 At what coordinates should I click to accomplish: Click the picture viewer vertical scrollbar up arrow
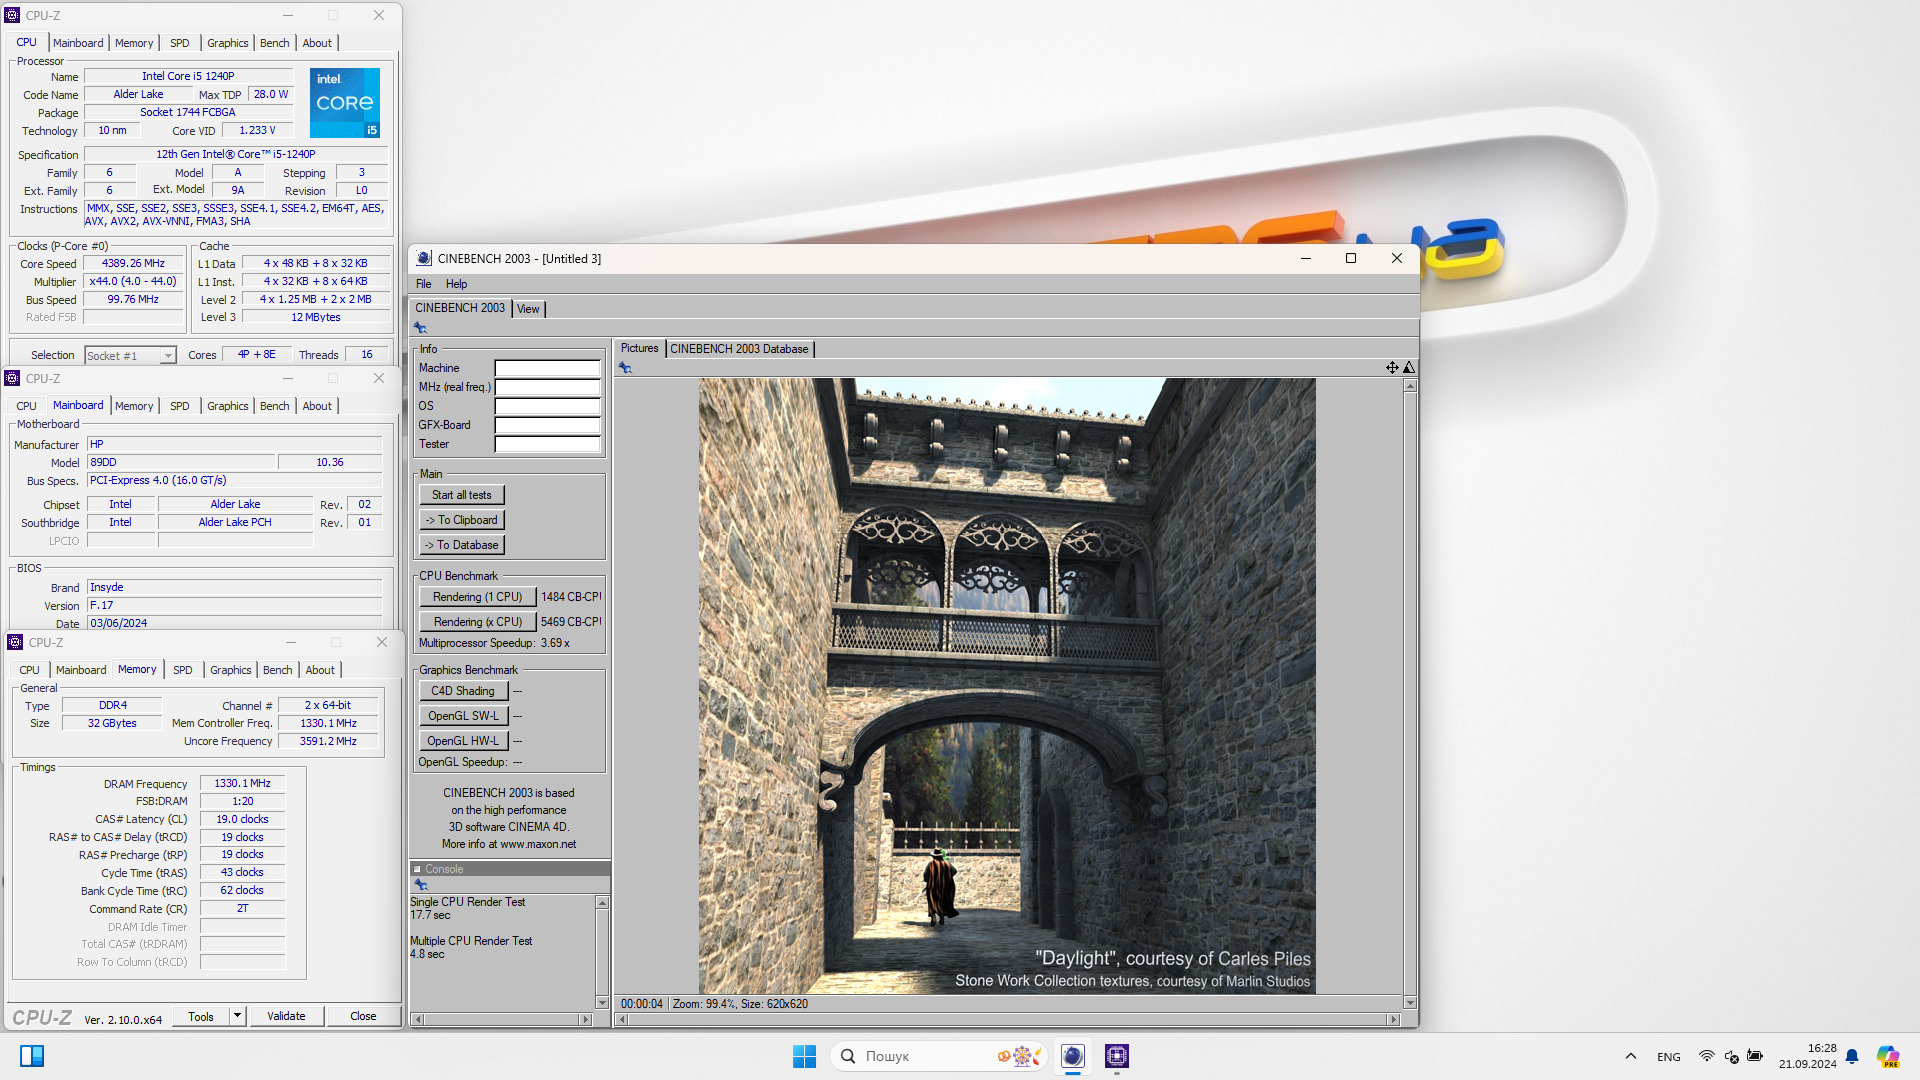click(1410, 386)
